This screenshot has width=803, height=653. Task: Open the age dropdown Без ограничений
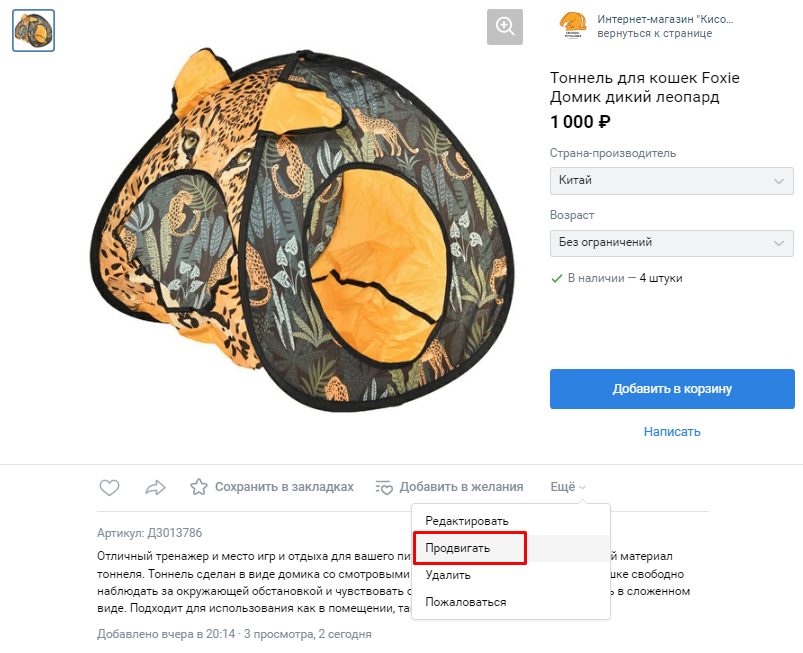(x=672, y=242)
